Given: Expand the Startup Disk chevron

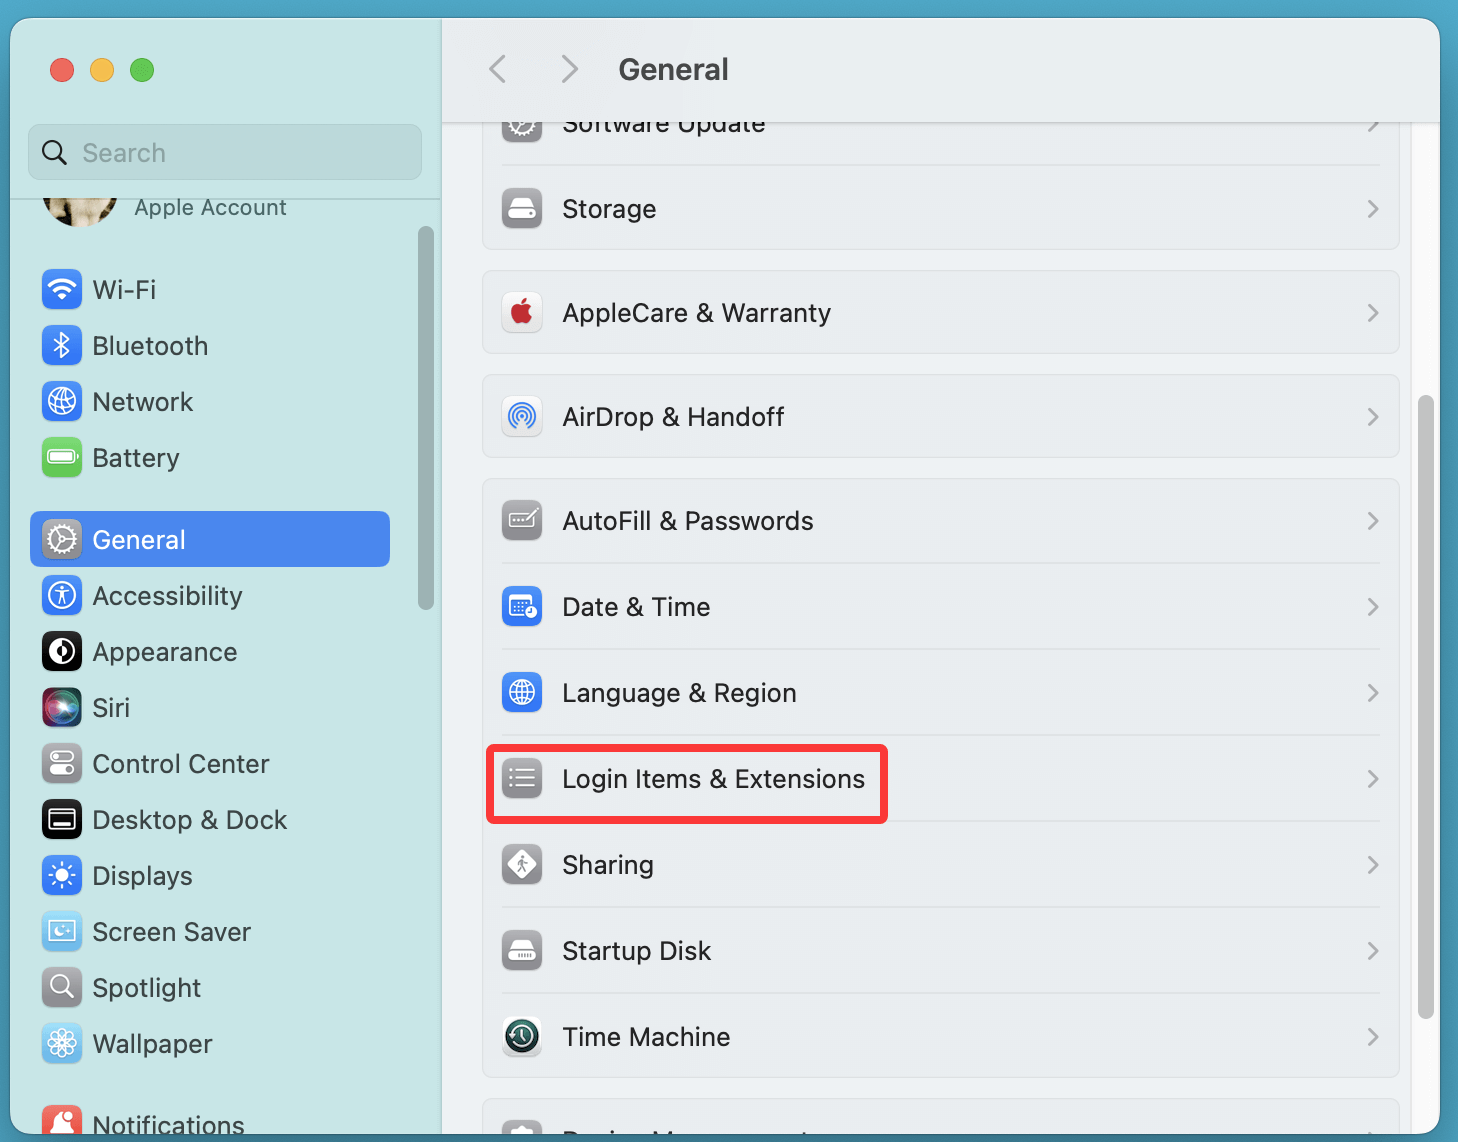Looking at the screenshot, I should click(x=1372, y=951).
